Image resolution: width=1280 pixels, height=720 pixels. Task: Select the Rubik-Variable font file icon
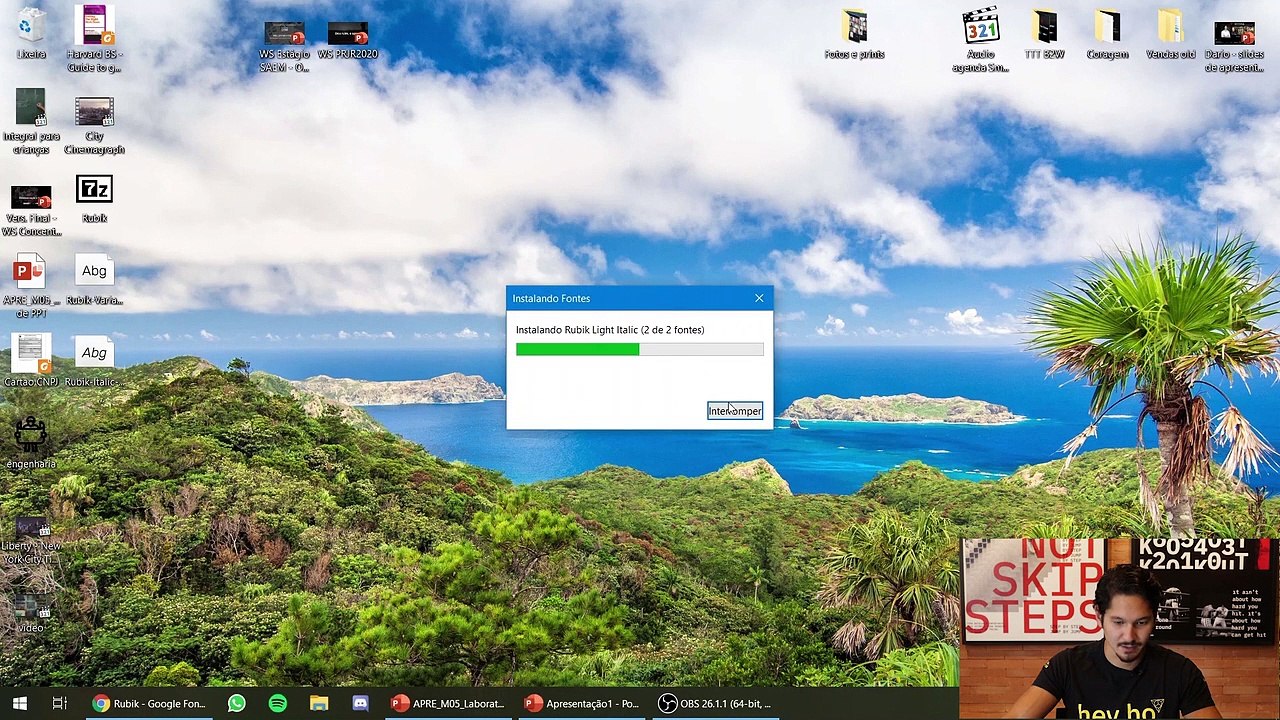pos(94,281)
